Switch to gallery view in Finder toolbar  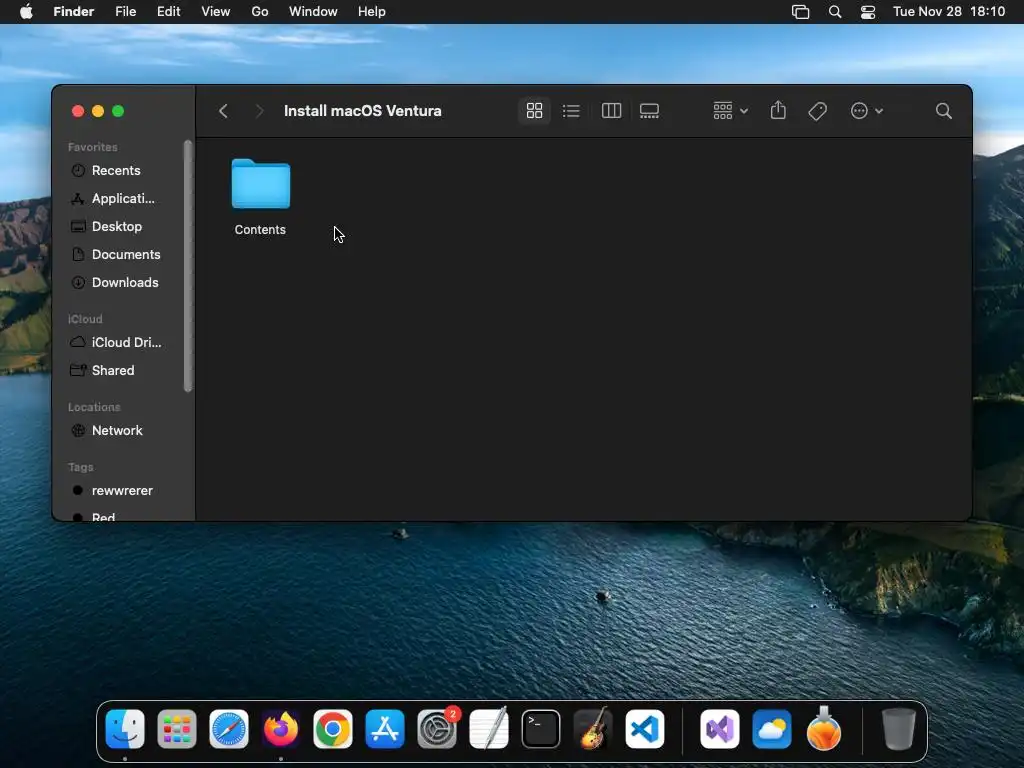(x=649, y=111)
